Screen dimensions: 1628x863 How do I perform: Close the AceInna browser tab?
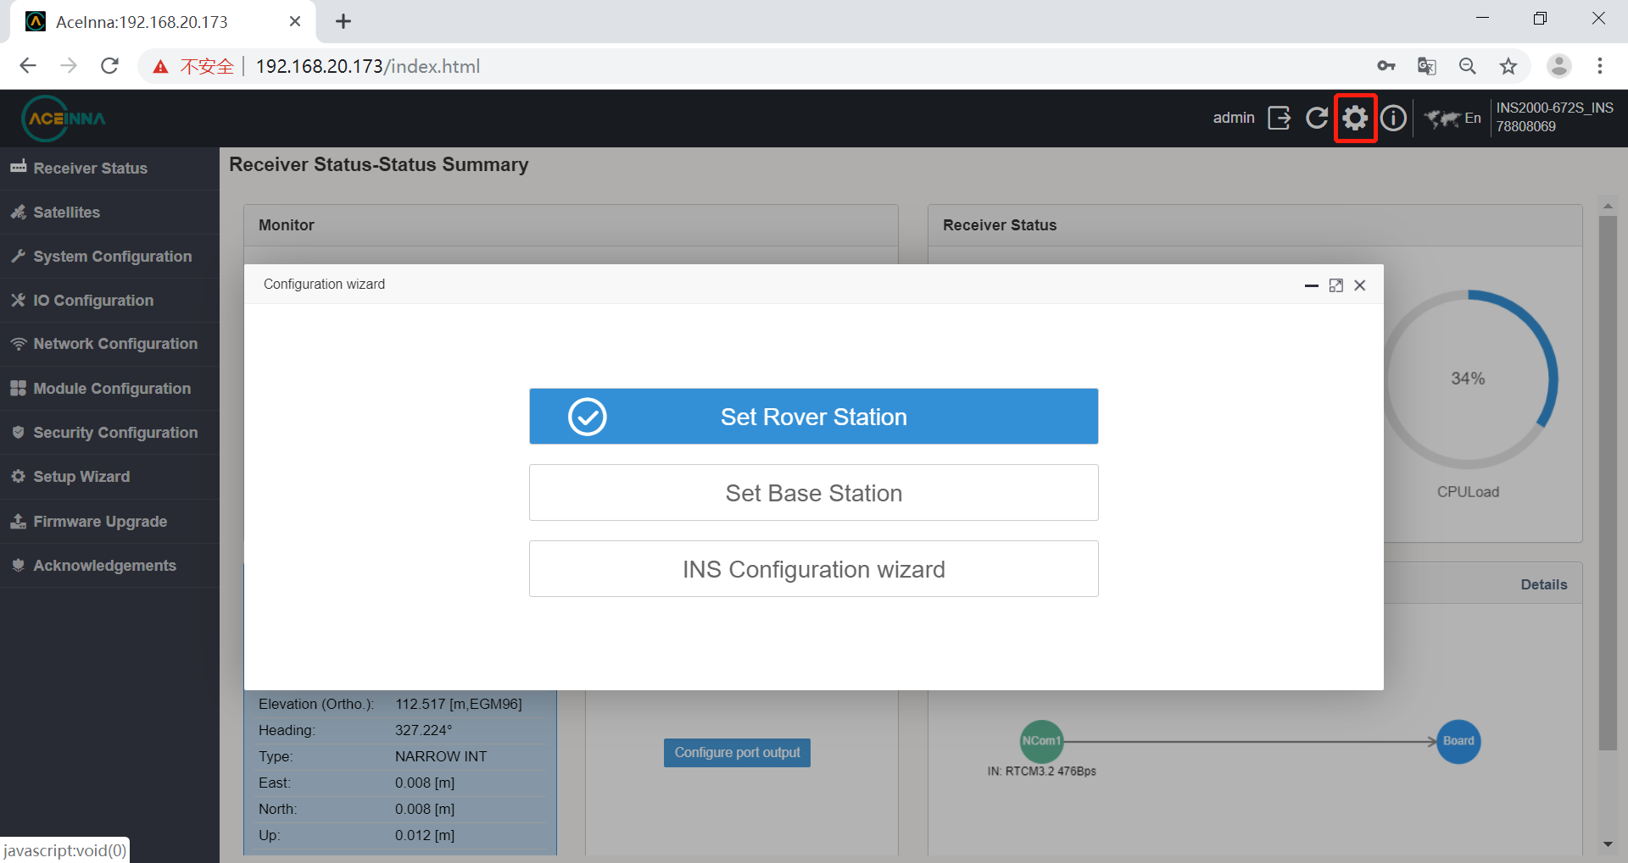[x=295, y=21]
